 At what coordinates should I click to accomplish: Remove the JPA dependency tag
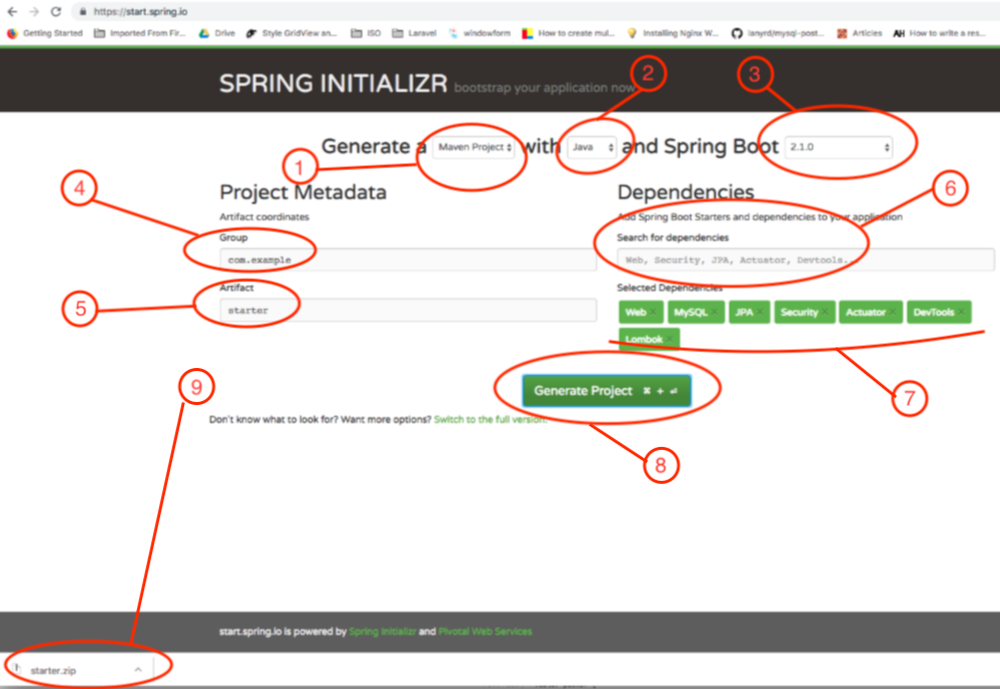760,312
